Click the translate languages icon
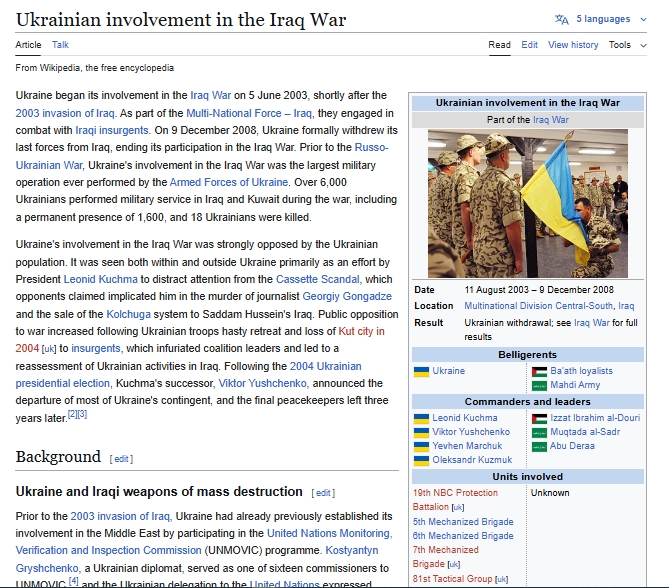This screenshot has height=588, width=669. coord(561,19)
